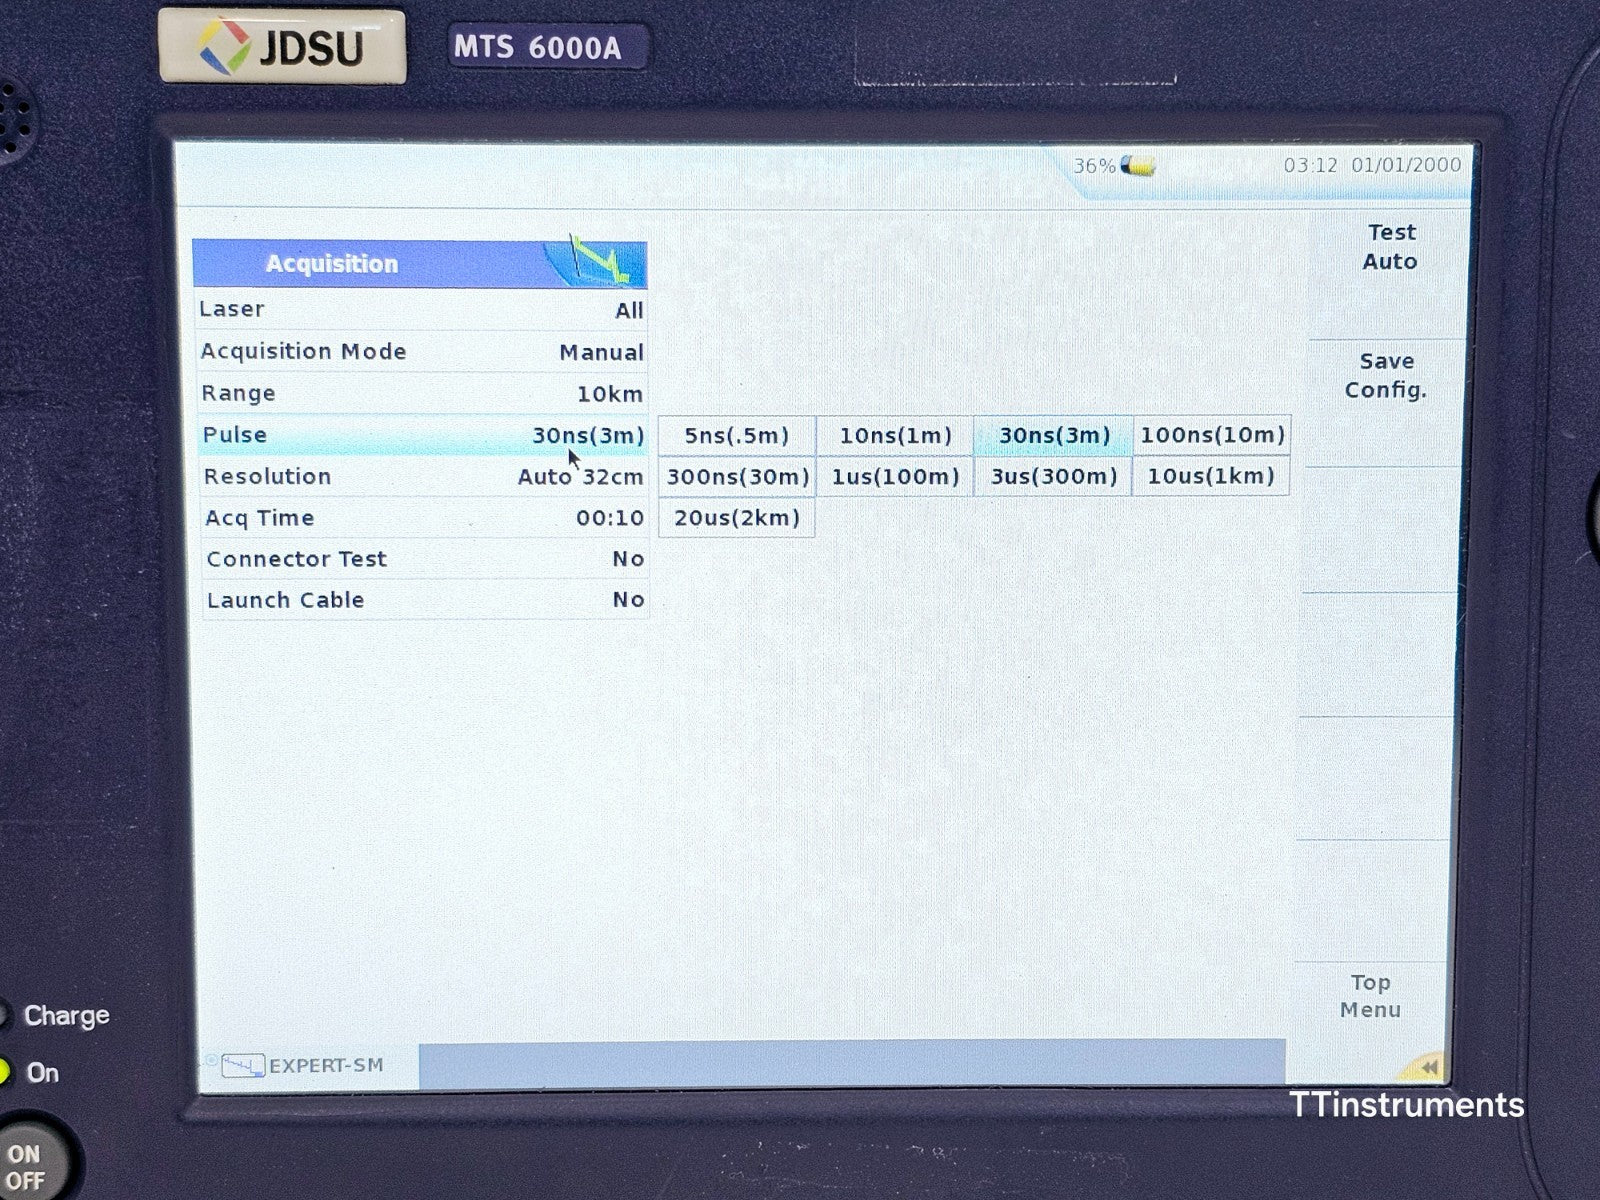Open the Acquisition Mode setting
This screenshot has height=1200, width=1600.
pyautogui.click(x=425, y=351)
